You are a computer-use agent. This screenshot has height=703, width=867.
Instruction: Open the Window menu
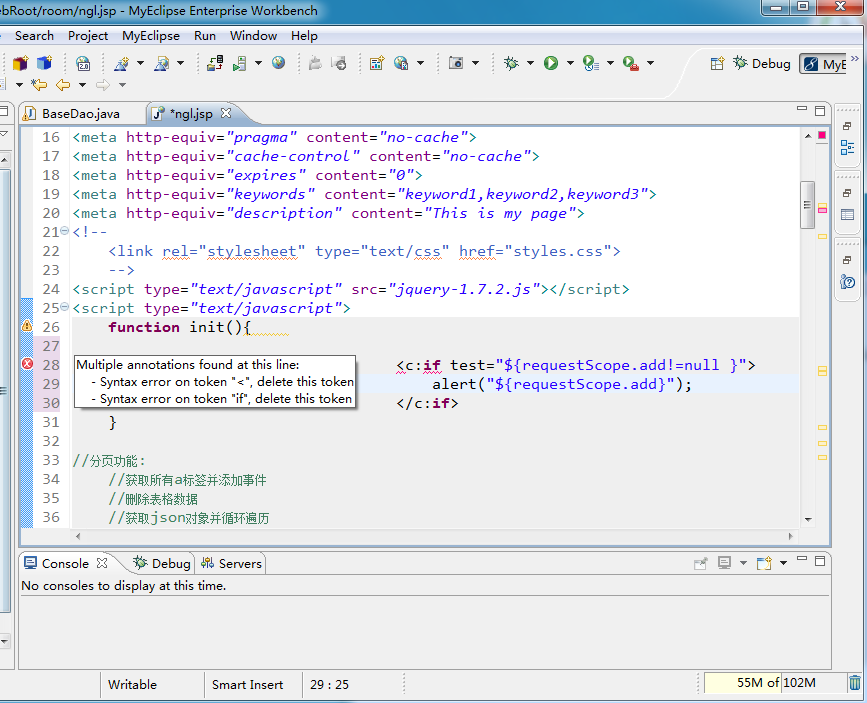[x=253, y=36]
